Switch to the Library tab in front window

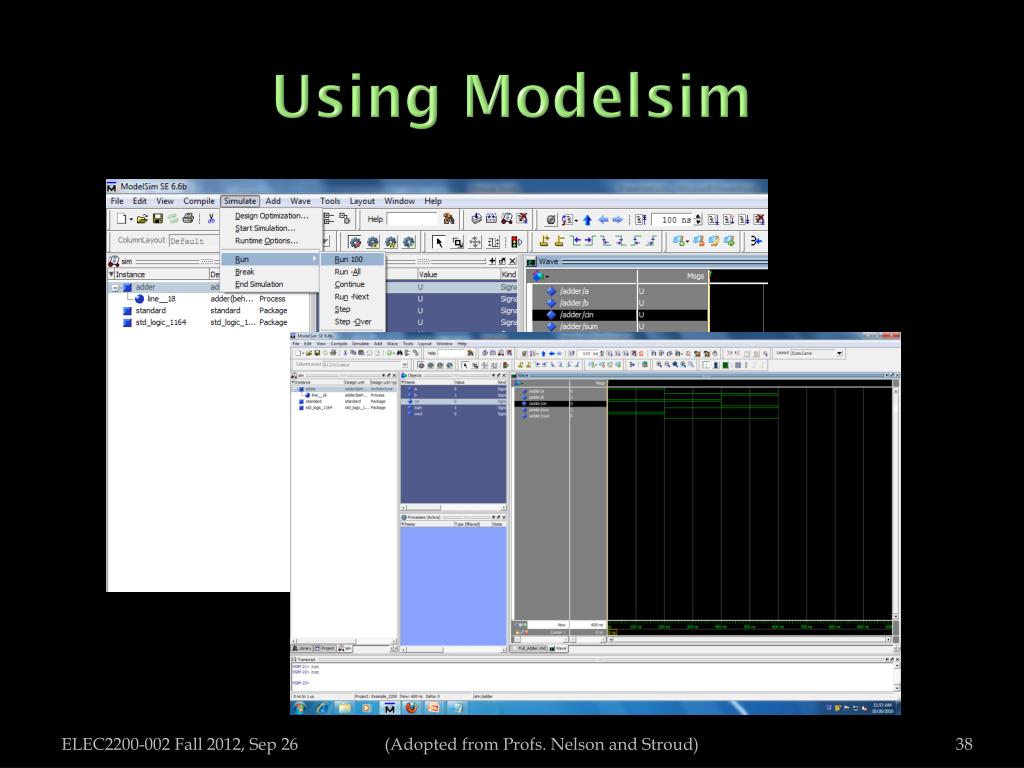pyautogui.click(x=302, y=648)
